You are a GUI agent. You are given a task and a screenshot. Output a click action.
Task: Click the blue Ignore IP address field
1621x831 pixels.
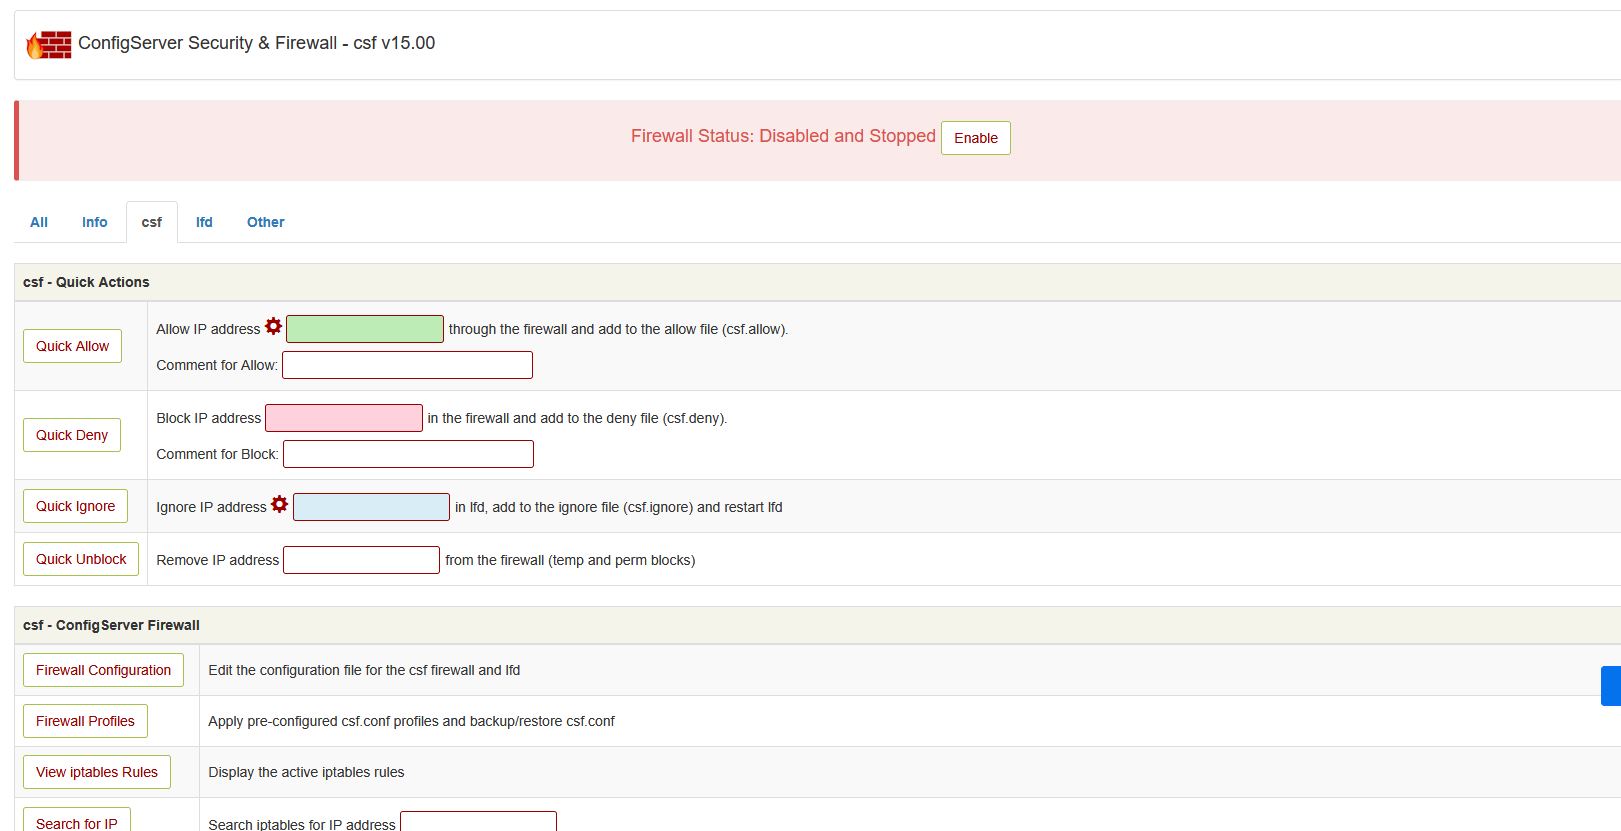[371, 507]
